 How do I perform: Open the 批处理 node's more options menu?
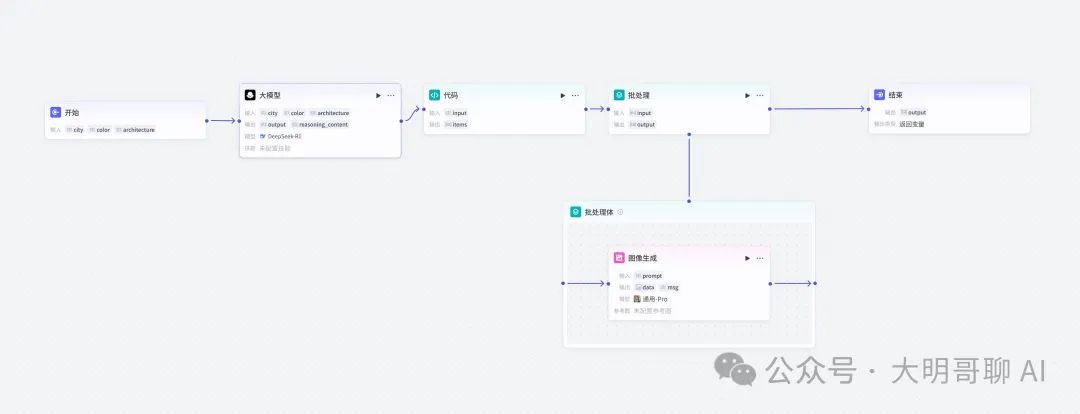pyautogui.click(x=760, y=95)
